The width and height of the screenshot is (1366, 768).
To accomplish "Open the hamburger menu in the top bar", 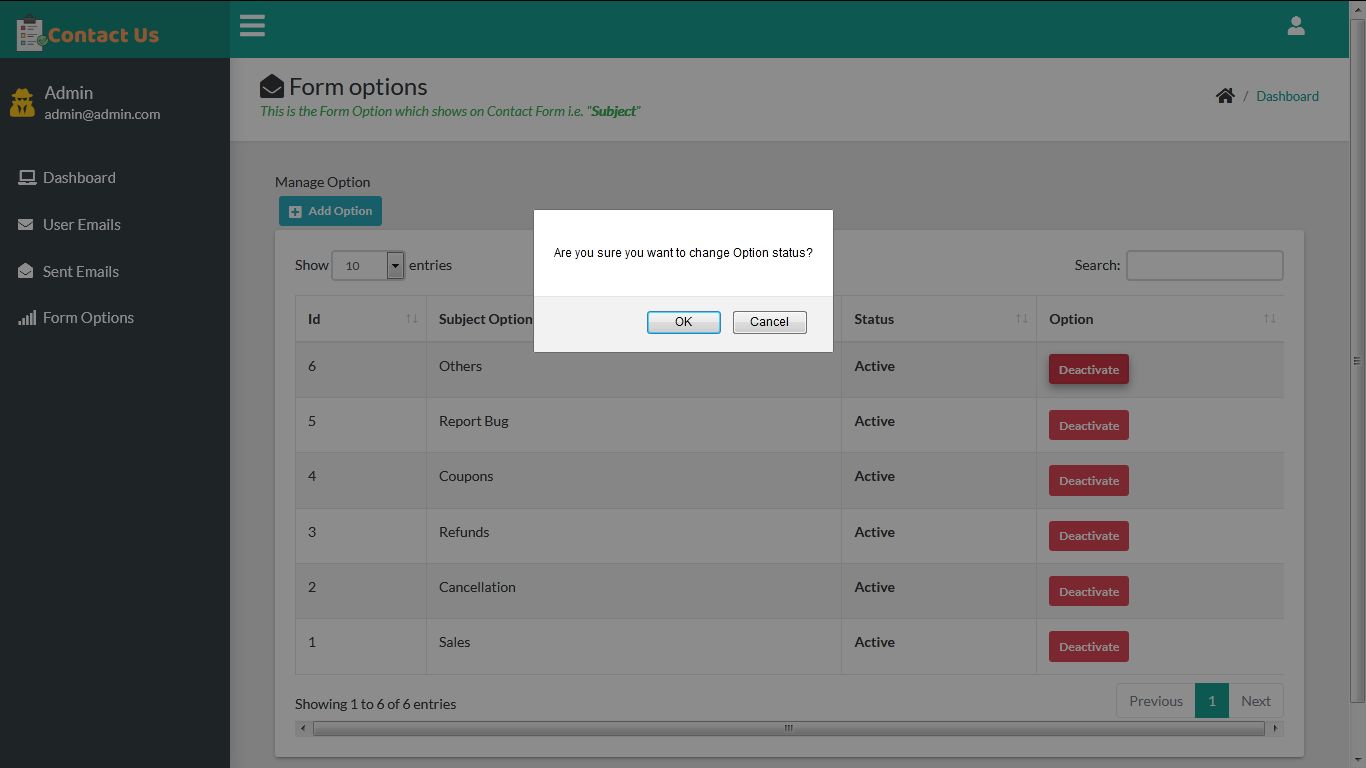I will 252,26.
